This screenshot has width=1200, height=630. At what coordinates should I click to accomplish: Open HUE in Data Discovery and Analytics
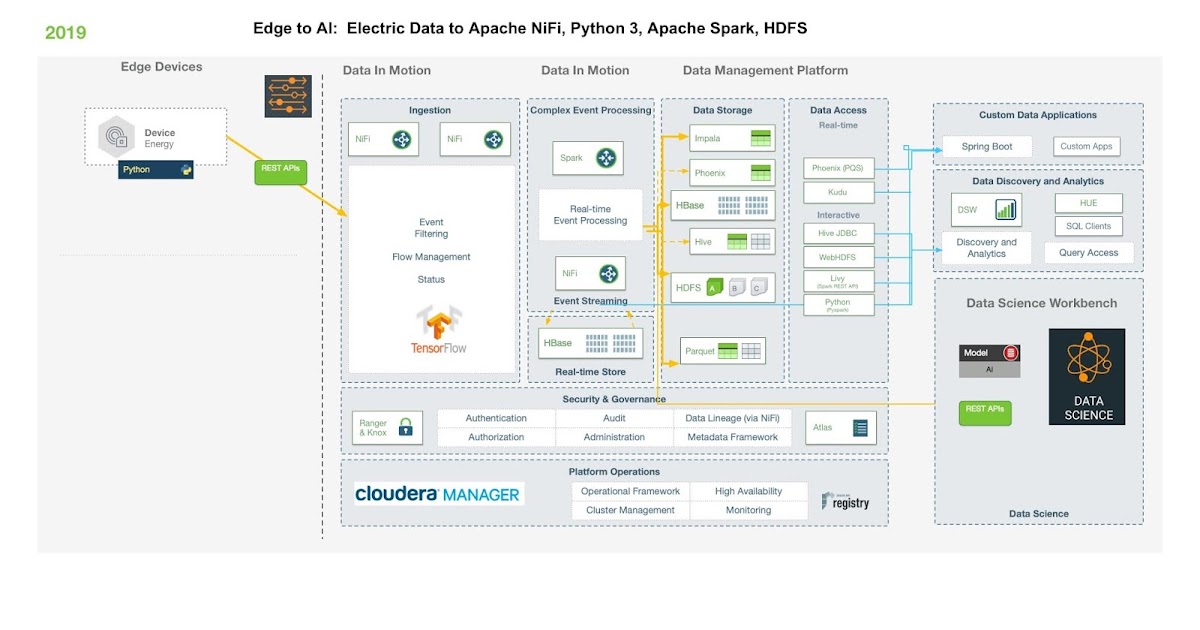tap(1088, 202)
